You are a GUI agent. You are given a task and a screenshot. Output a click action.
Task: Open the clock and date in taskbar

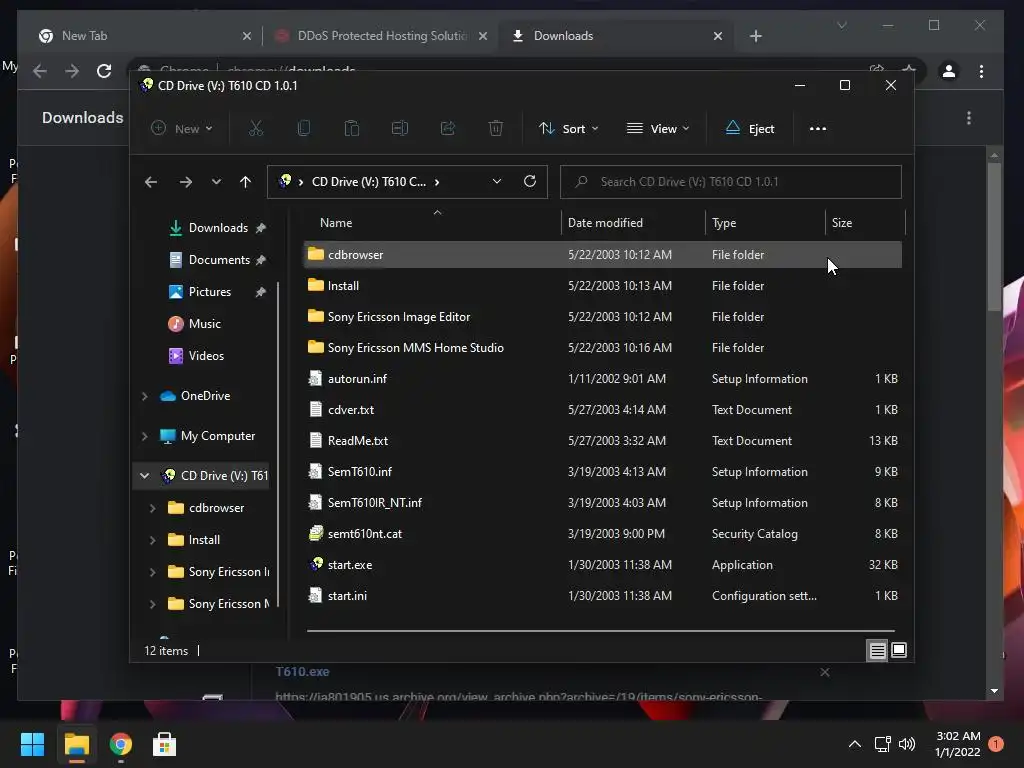[x=957, y=744]
